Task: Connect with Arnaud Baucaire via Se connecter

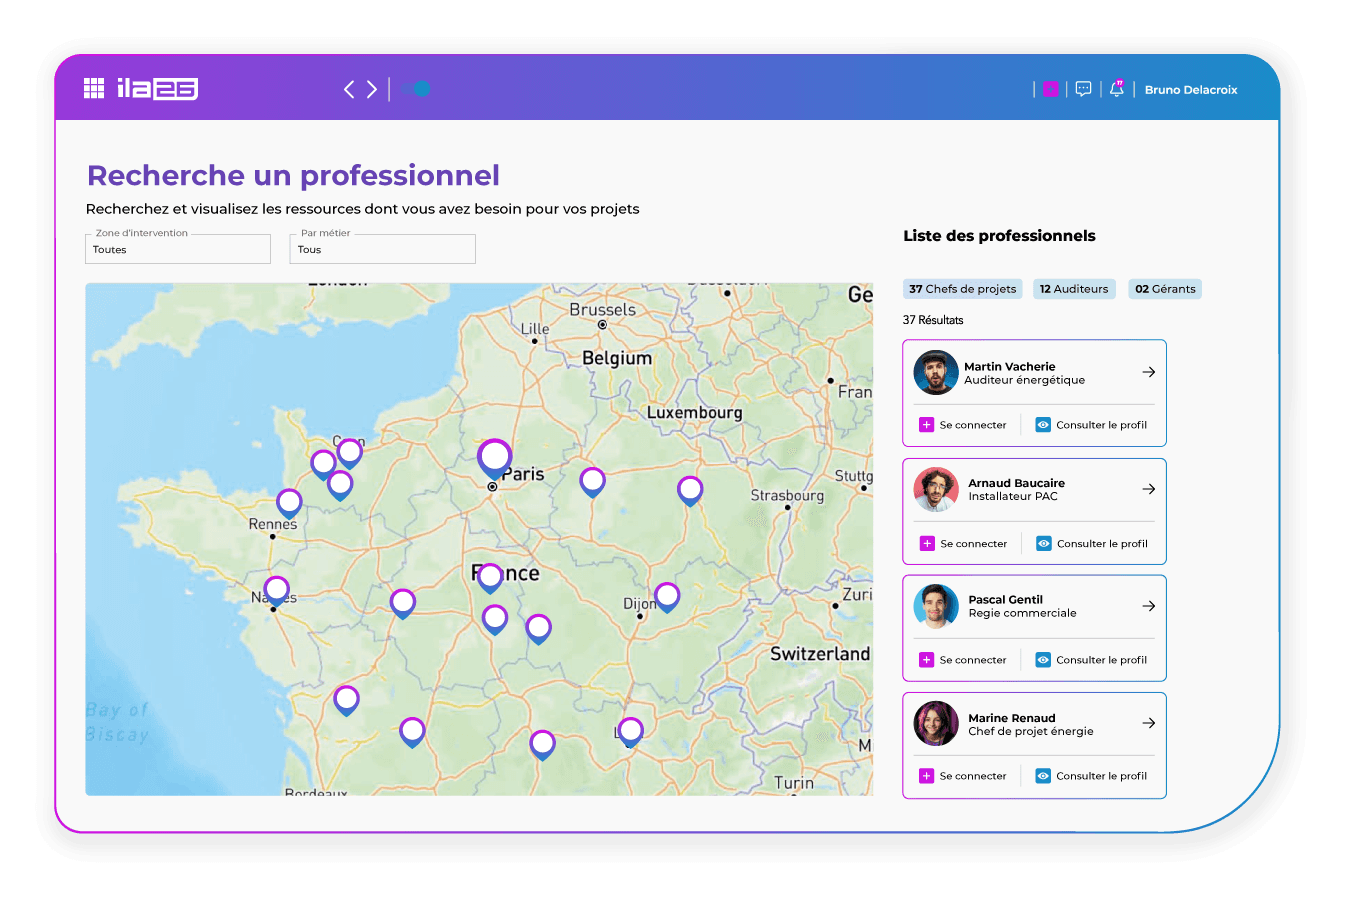Action: 963,544
